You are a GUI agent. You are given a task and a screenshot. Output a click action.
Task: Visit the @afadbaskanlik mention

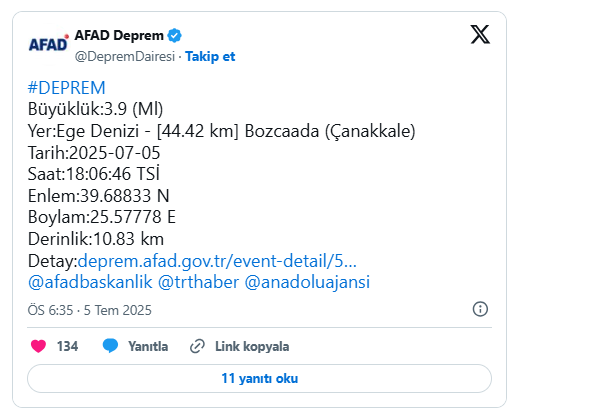click(x=90, y=282)
